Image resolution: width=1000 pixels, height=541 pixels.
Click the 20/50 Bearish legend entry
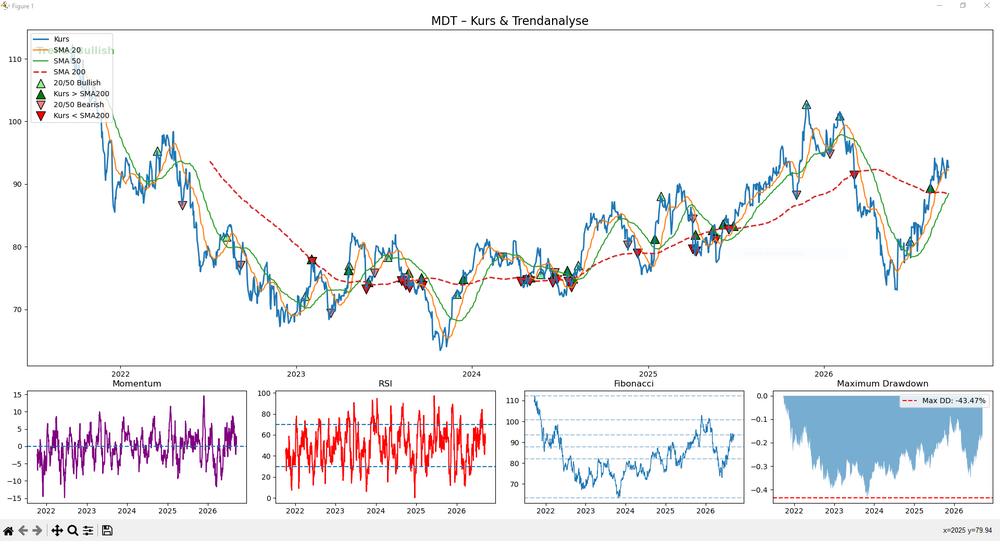point(78,104)
